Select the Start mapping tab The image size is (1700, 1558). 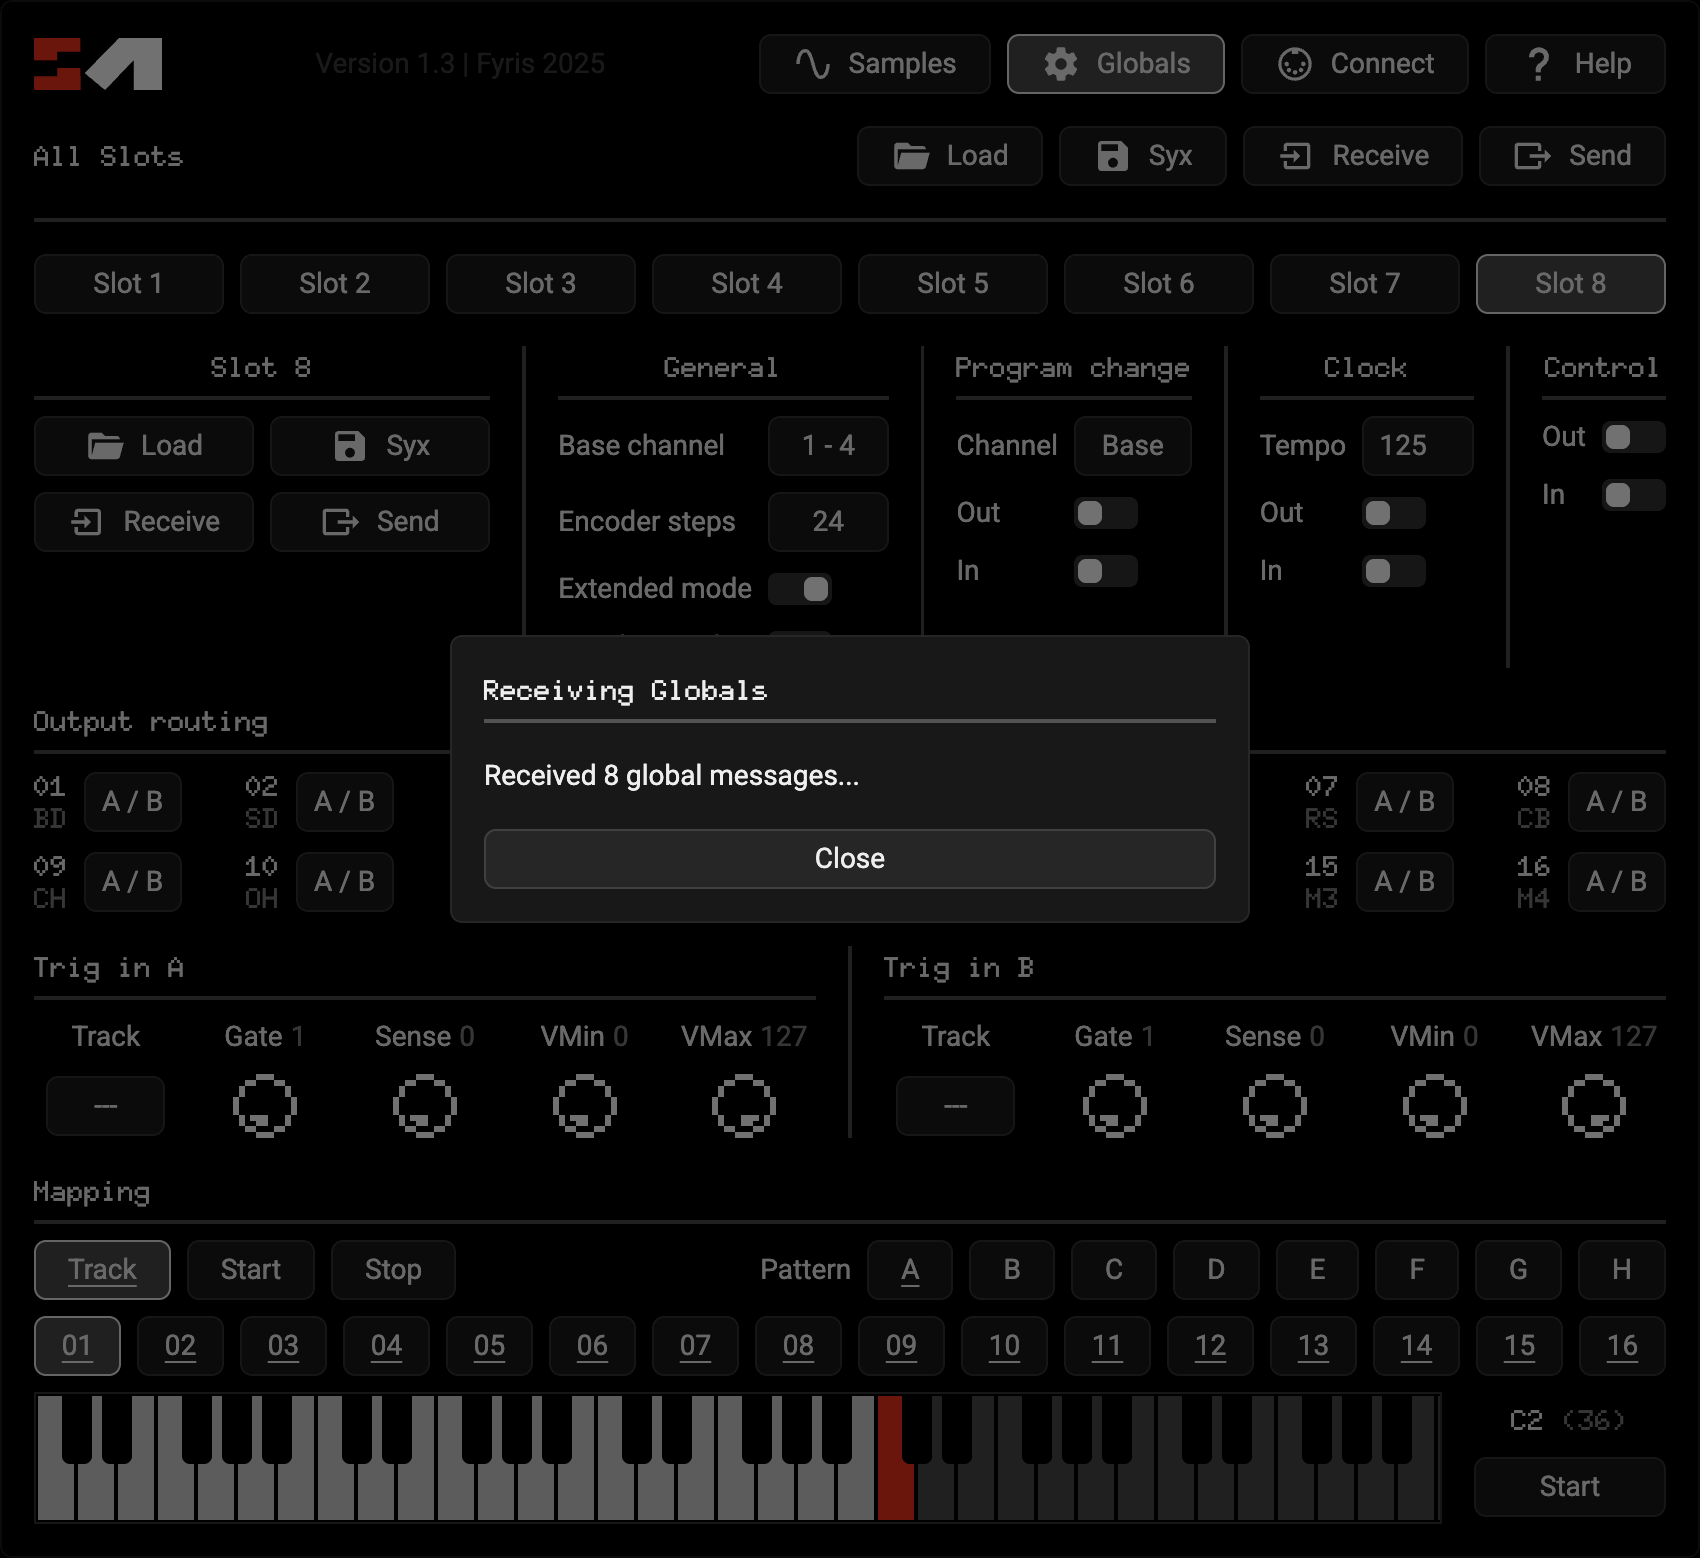pos(250,1270)
